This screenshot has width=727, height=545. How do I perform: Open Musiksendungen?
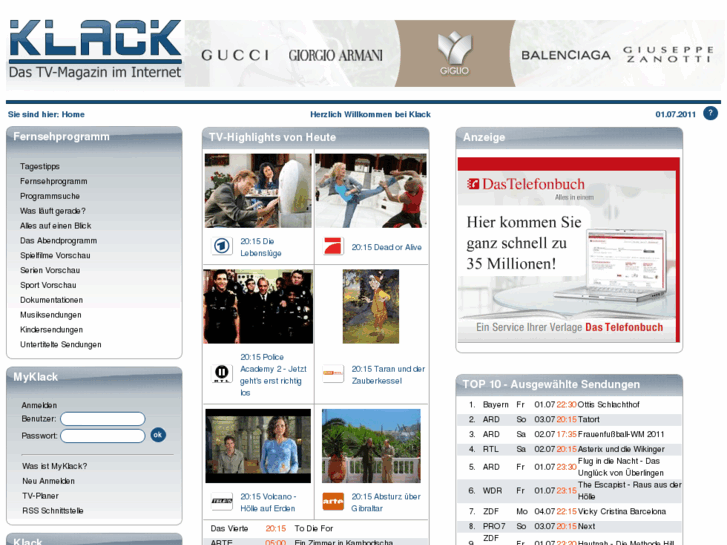[51, 314]
